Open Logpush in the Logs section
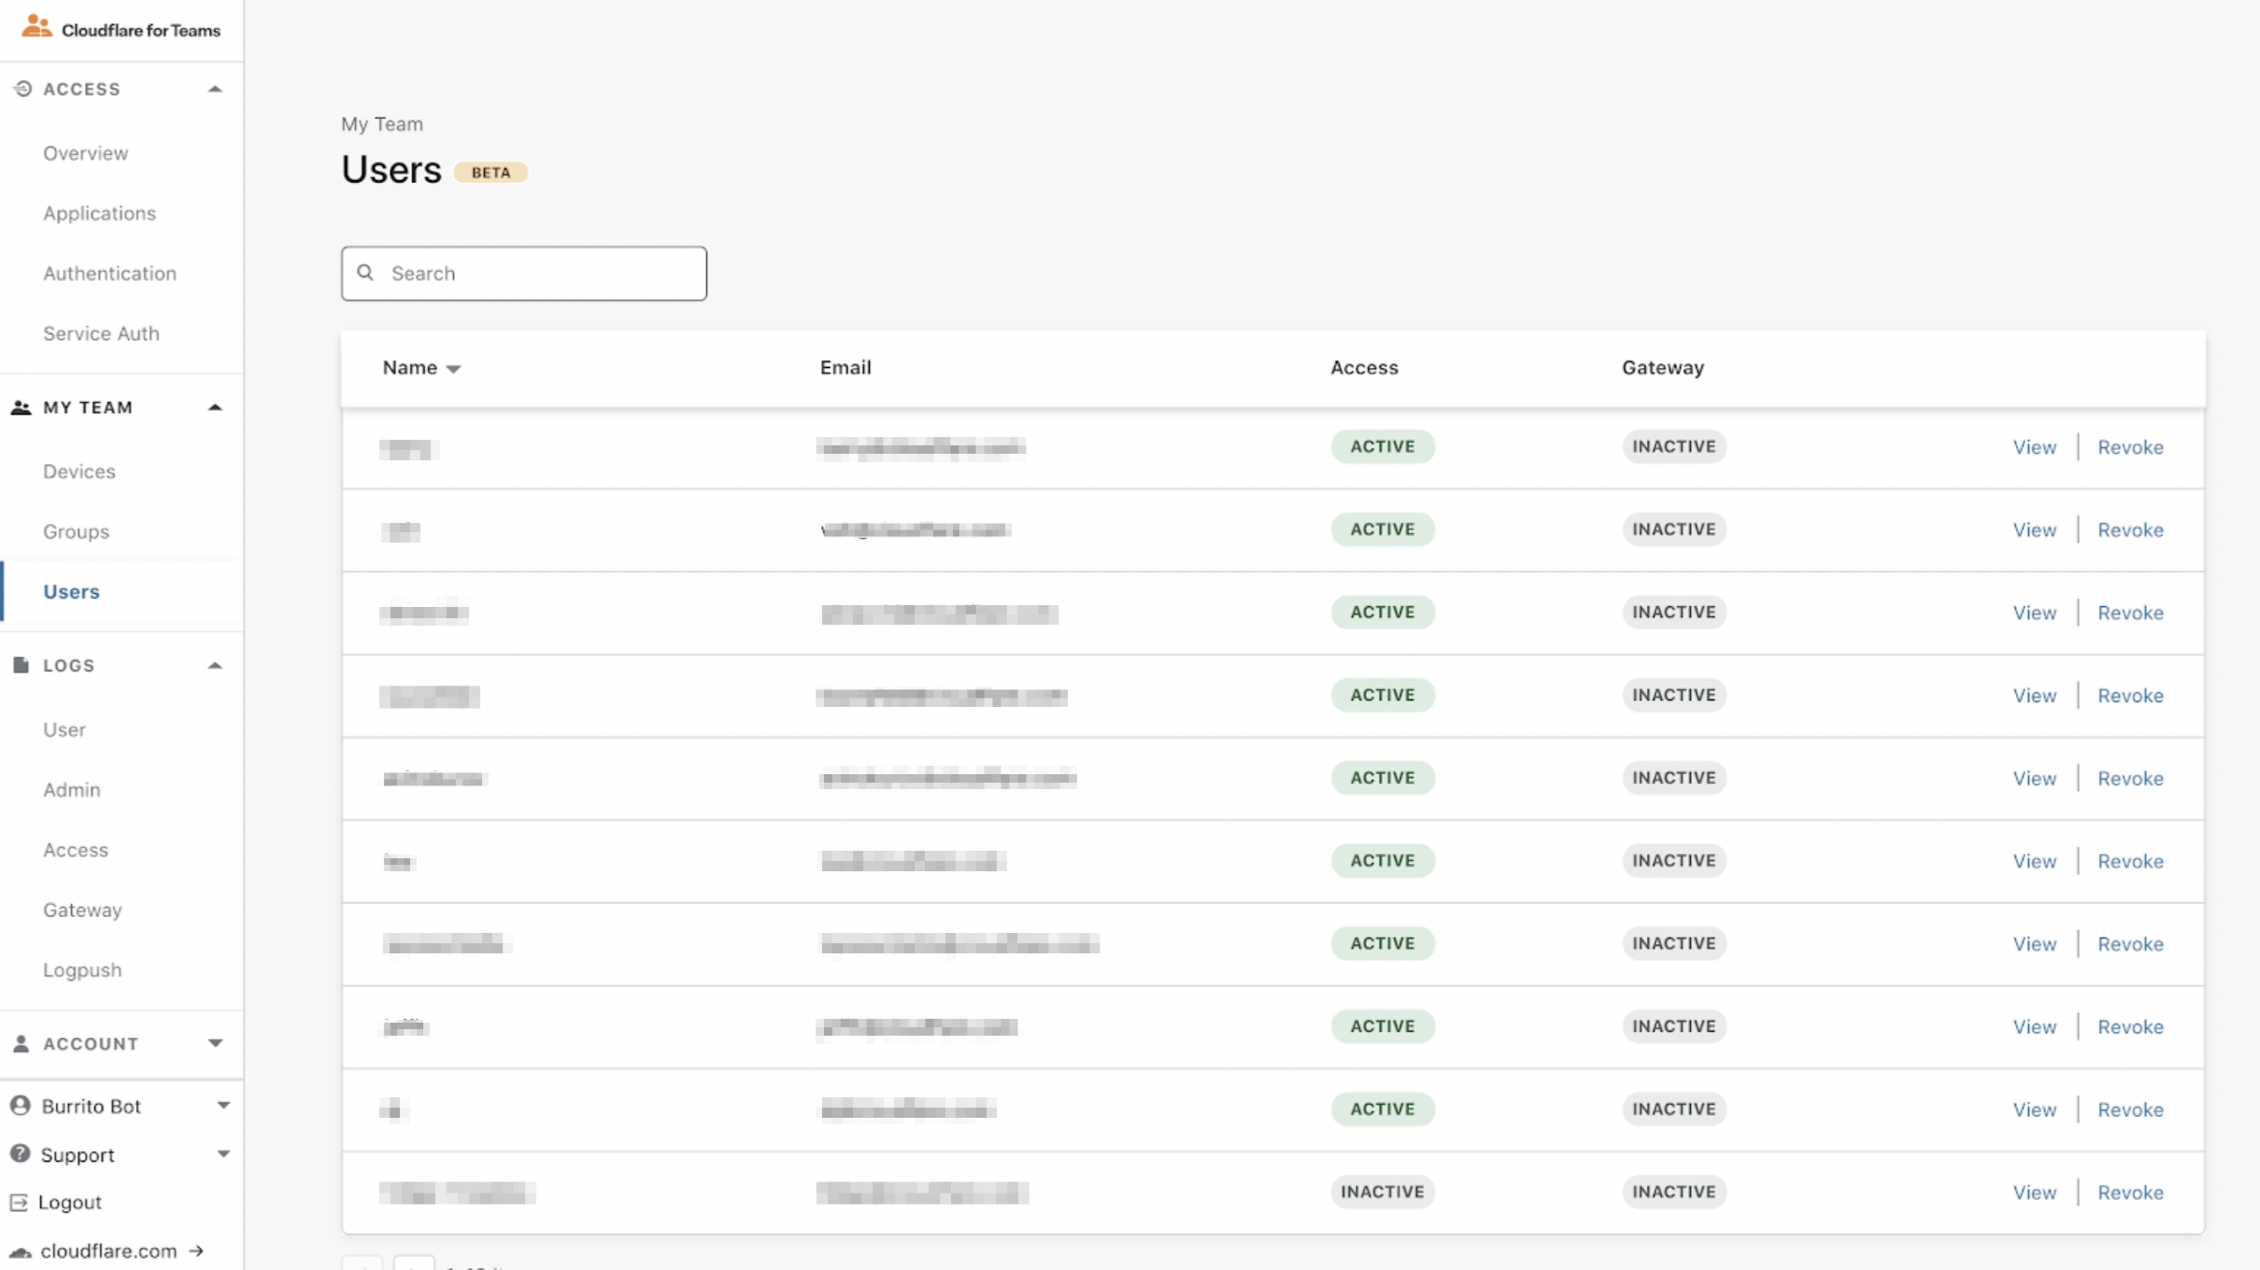Image resolution: width=2260 pixels, height=1270 pixels. pyautogui.click(x=82, y=970)
